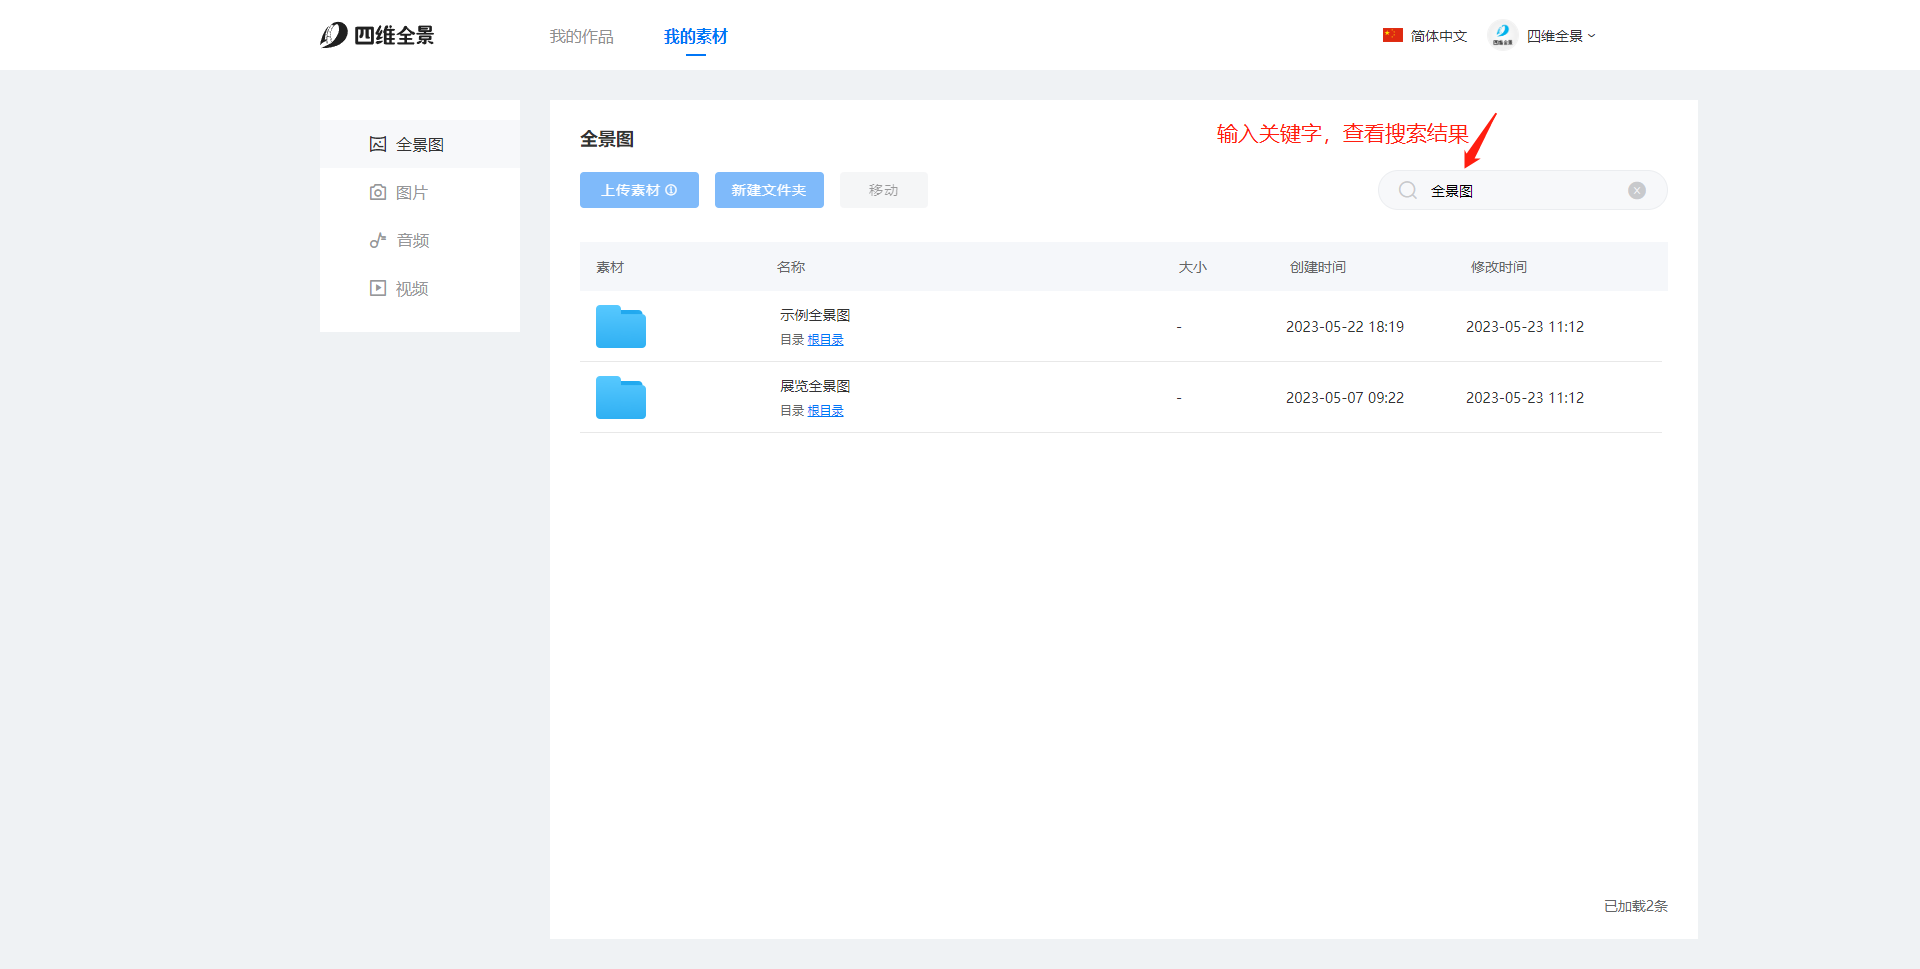Viewport: 1920px width, 969px height.
Task: Open 根目录 link under 示例全景图
Action: [825, 340]
